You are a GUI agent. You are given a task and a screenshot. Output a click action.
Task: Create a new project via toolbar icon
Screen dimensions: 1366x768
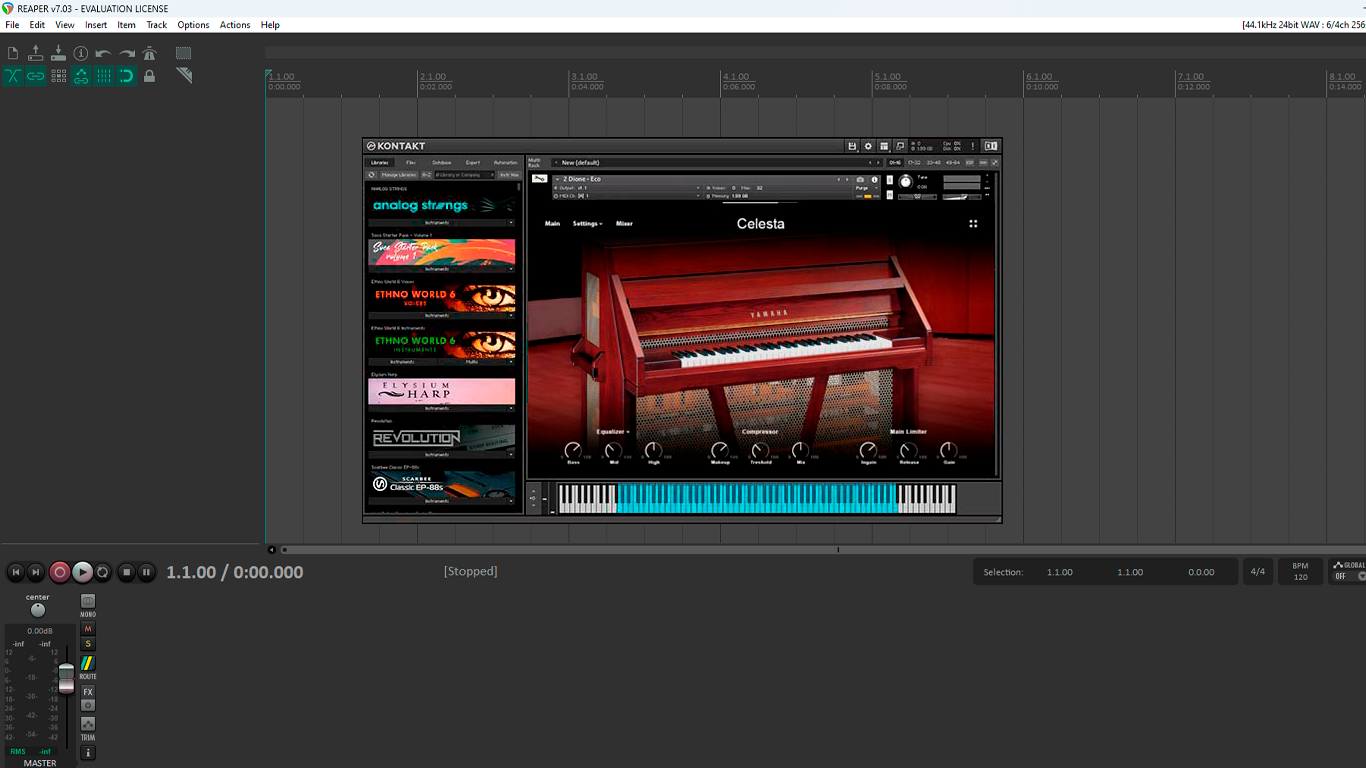coord(13,53)
